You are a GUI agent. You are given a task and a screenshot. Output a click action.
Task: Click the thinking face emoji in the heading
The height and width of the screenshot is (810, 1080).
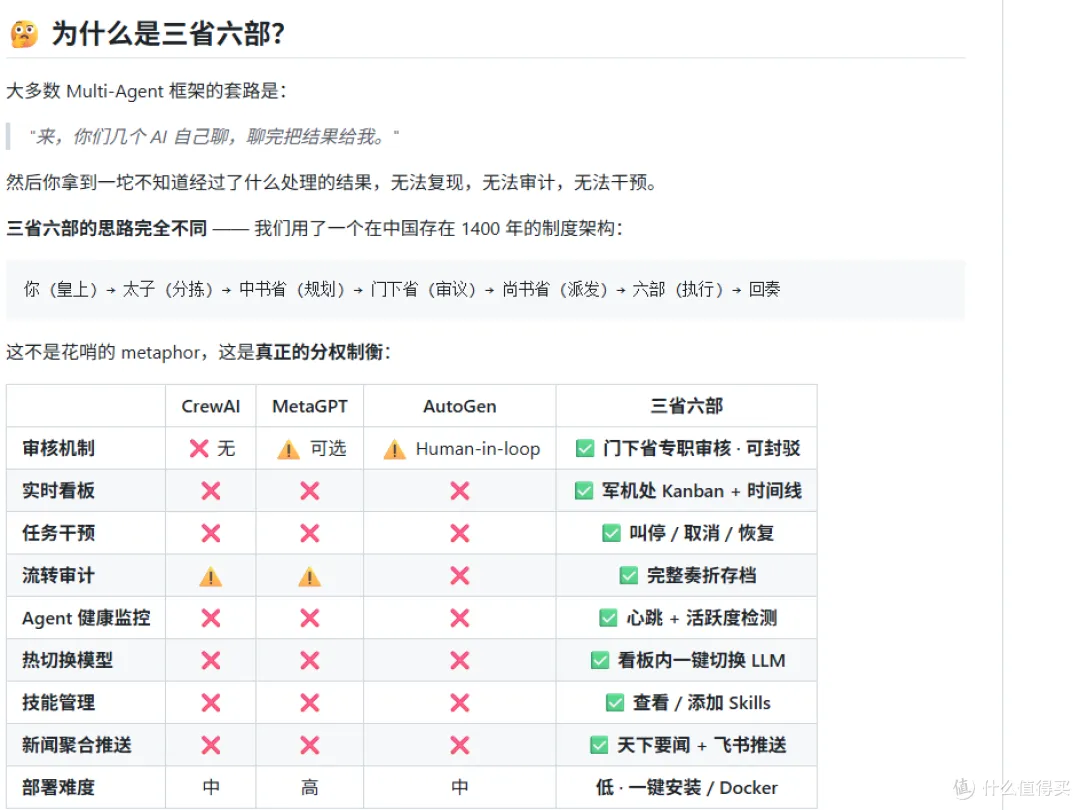[24, 34]
